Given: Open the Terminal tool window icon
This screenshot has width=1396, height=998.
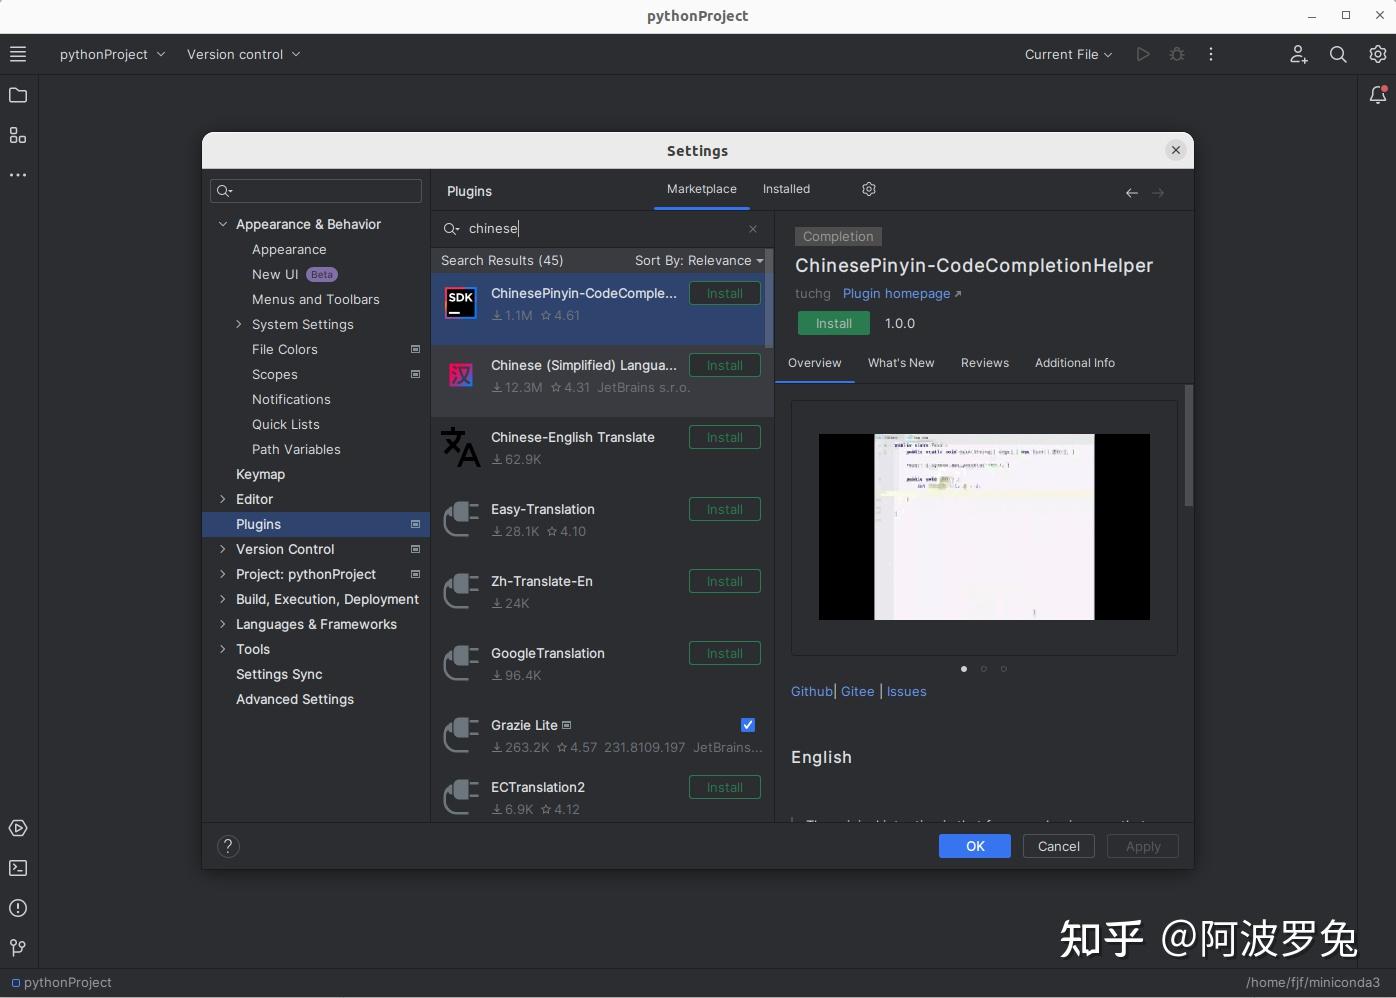Looking at the screenshot, I should point(18,868).
